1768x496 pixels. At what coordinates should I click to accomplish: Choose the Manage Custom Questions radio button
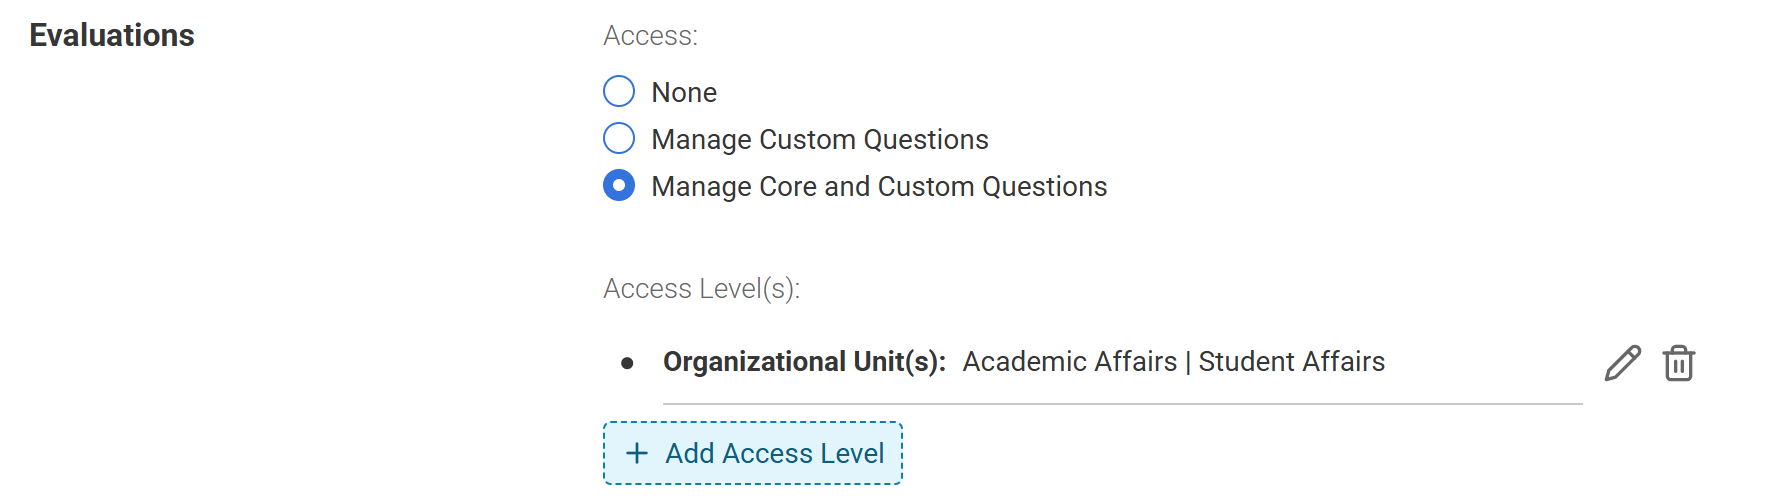pyautogui.click(x=619, y=138)
